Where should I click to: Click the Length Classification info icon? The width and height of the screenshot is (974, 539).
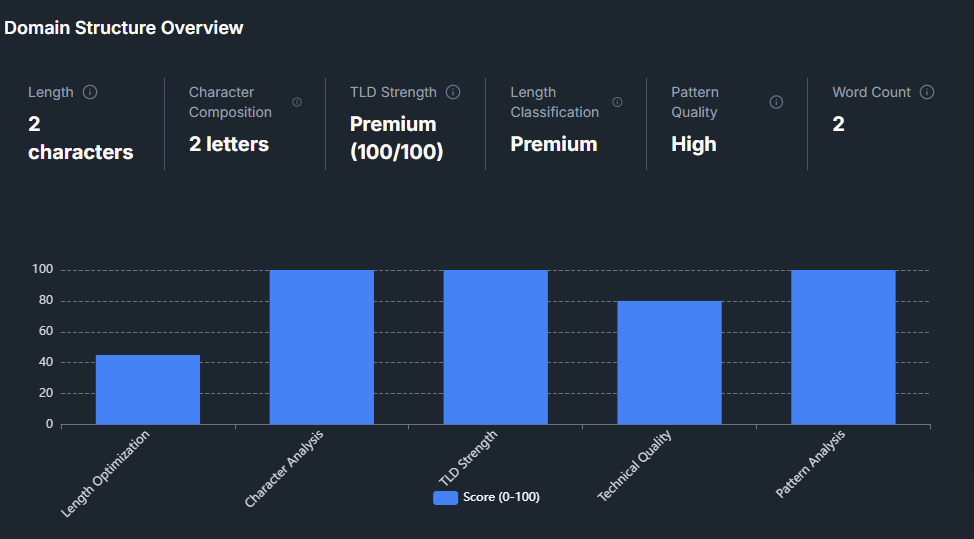[617, 102]
